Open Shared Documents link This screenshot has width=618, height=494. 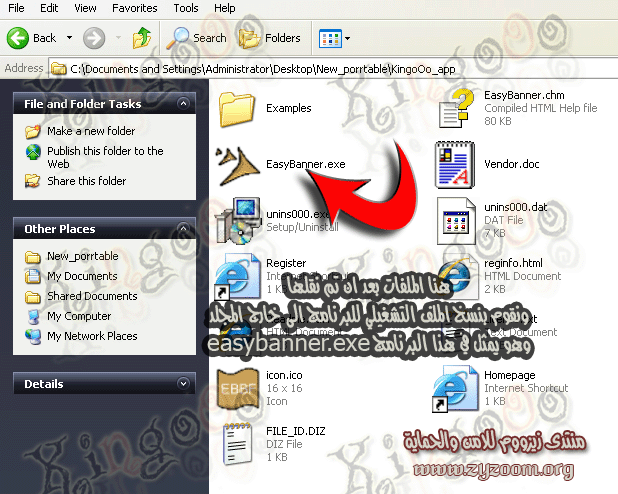coord(92,296)
